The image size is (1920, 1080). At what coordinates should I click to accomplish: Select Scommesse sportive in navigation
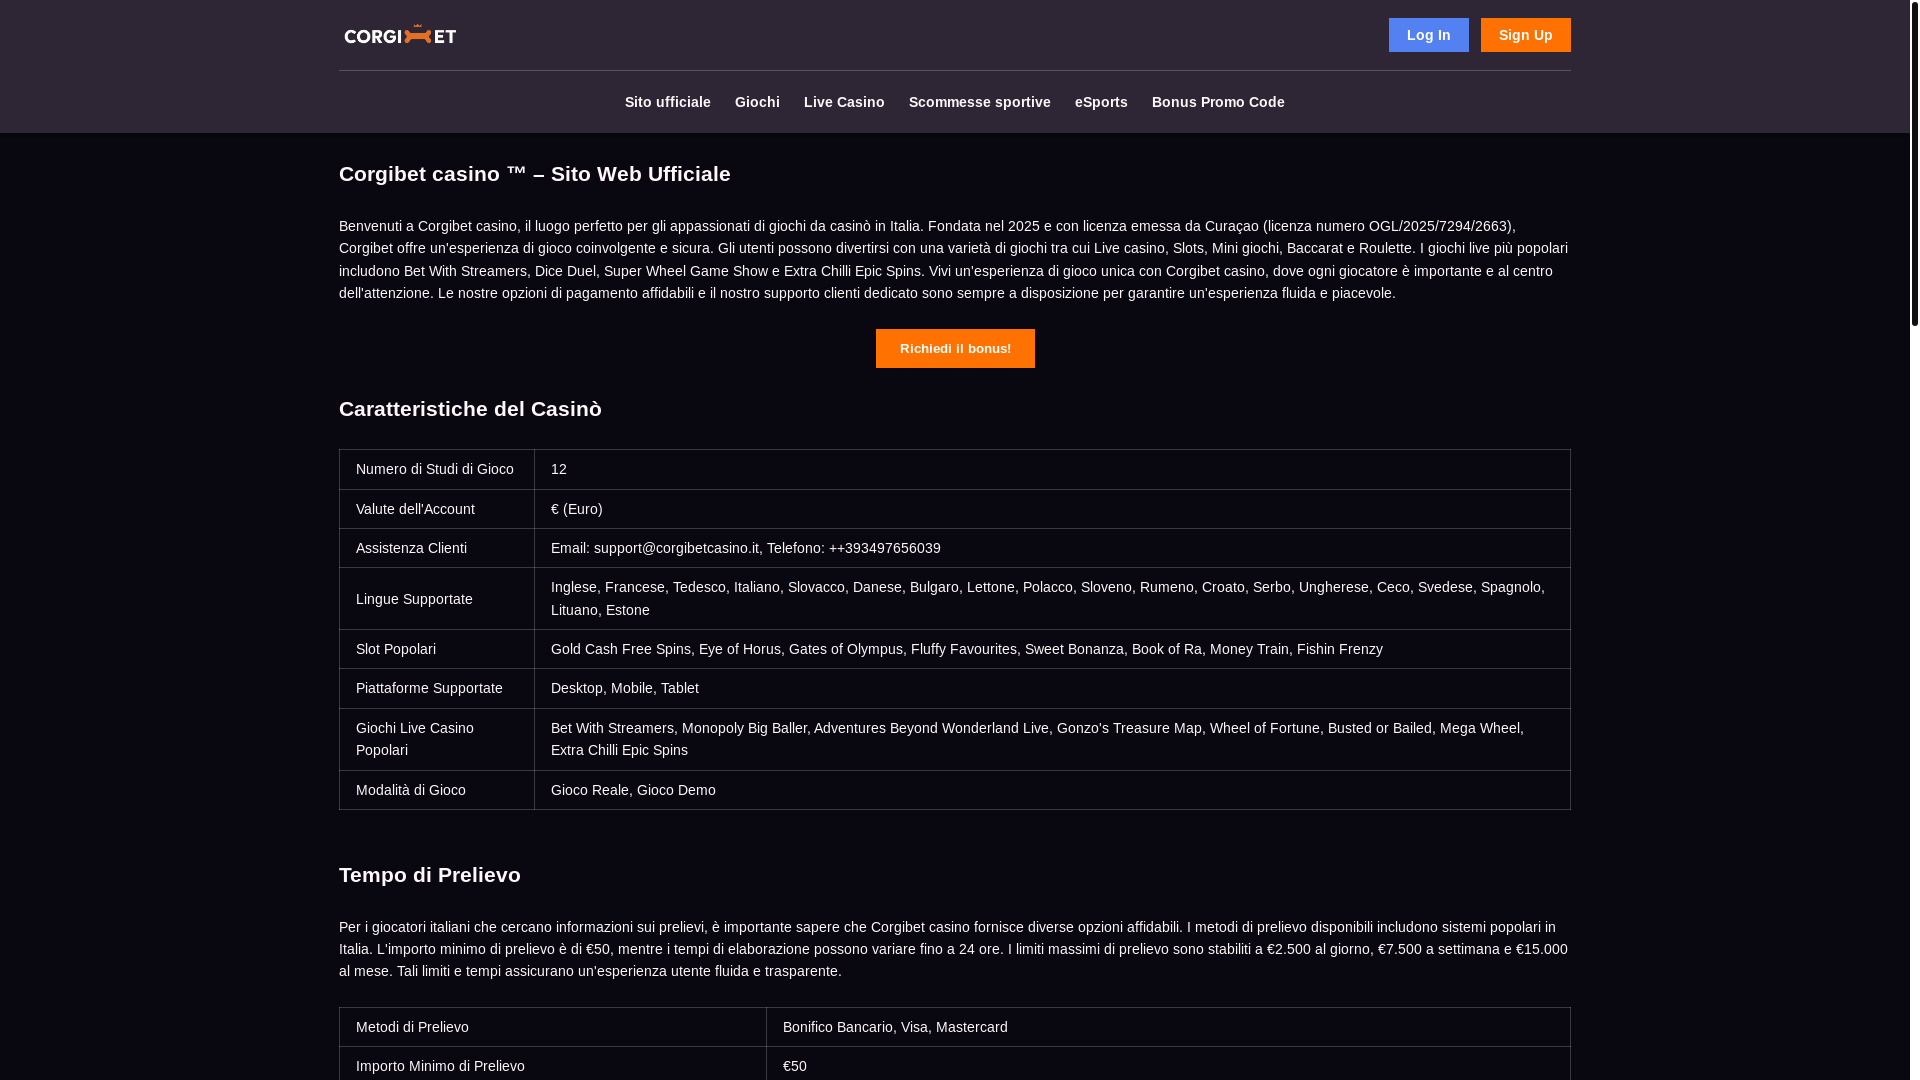[x=980, y=102]
